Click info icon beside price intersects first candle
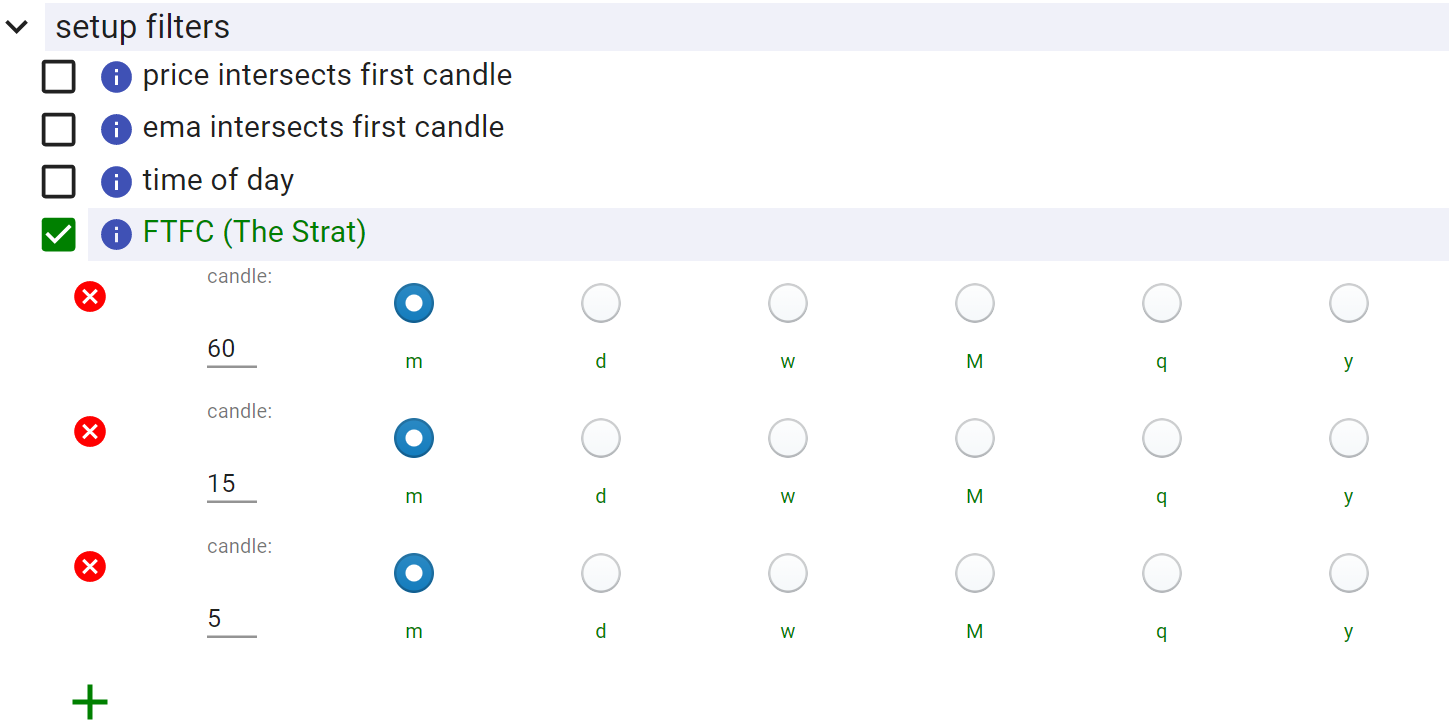 [117, 77]
